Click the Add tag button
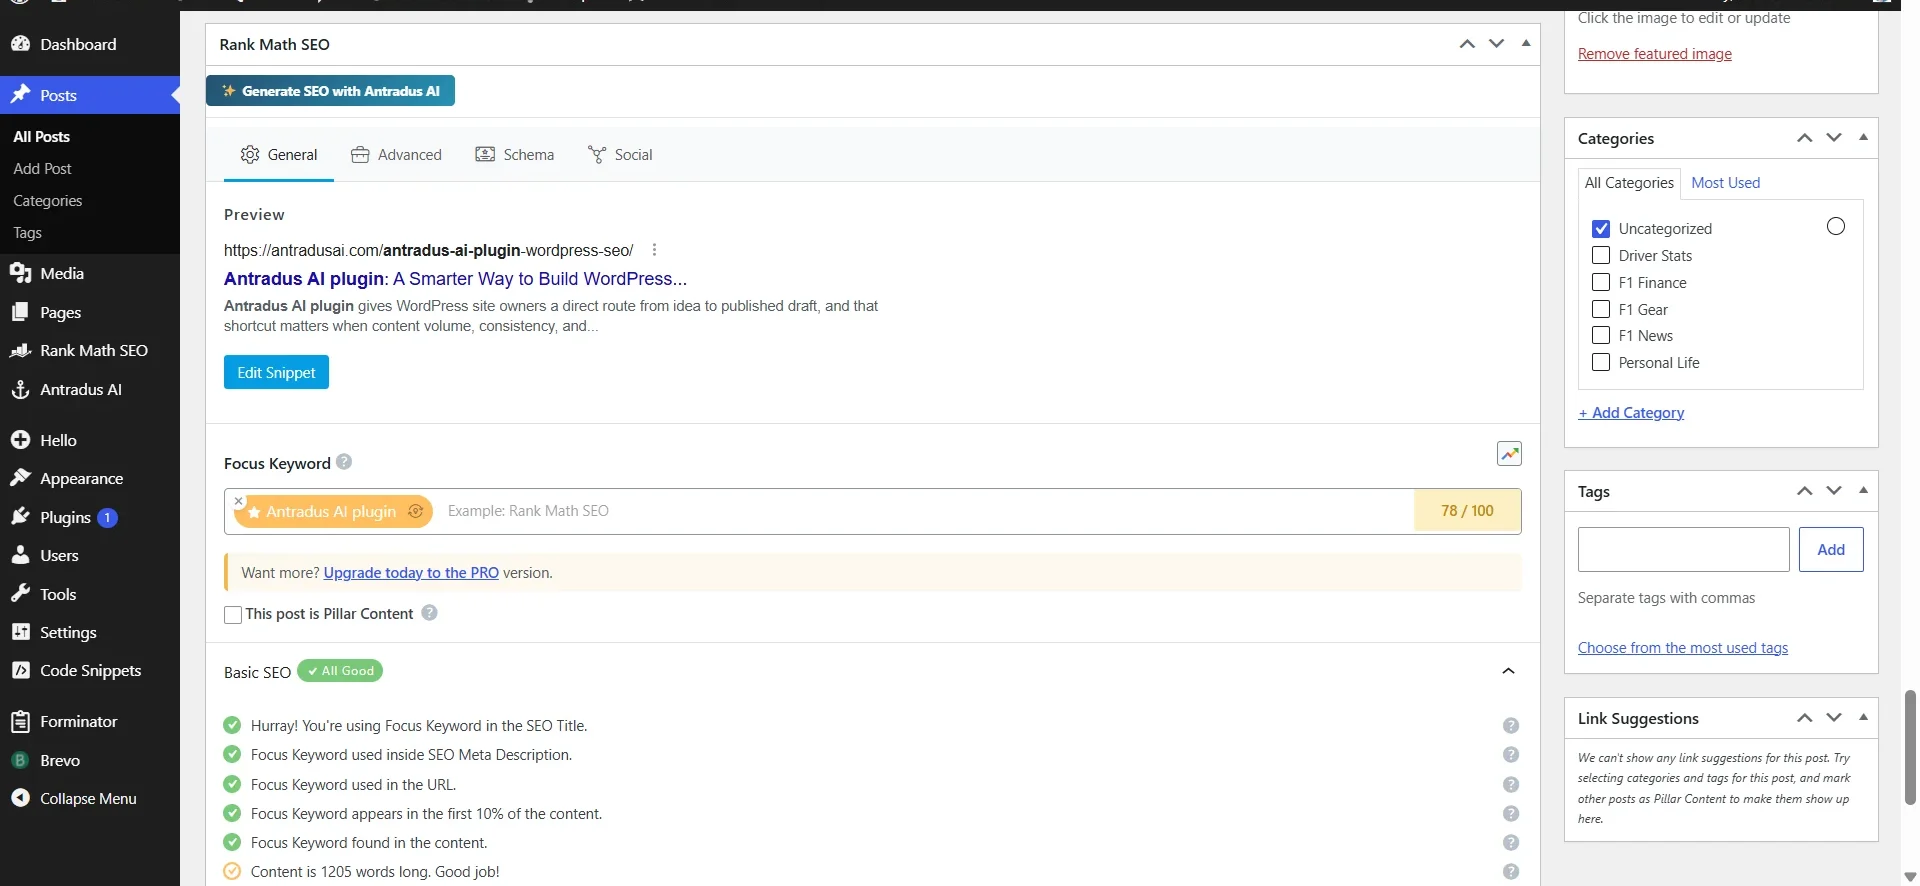1920x886 pixels. click(x=1831, y=549)
